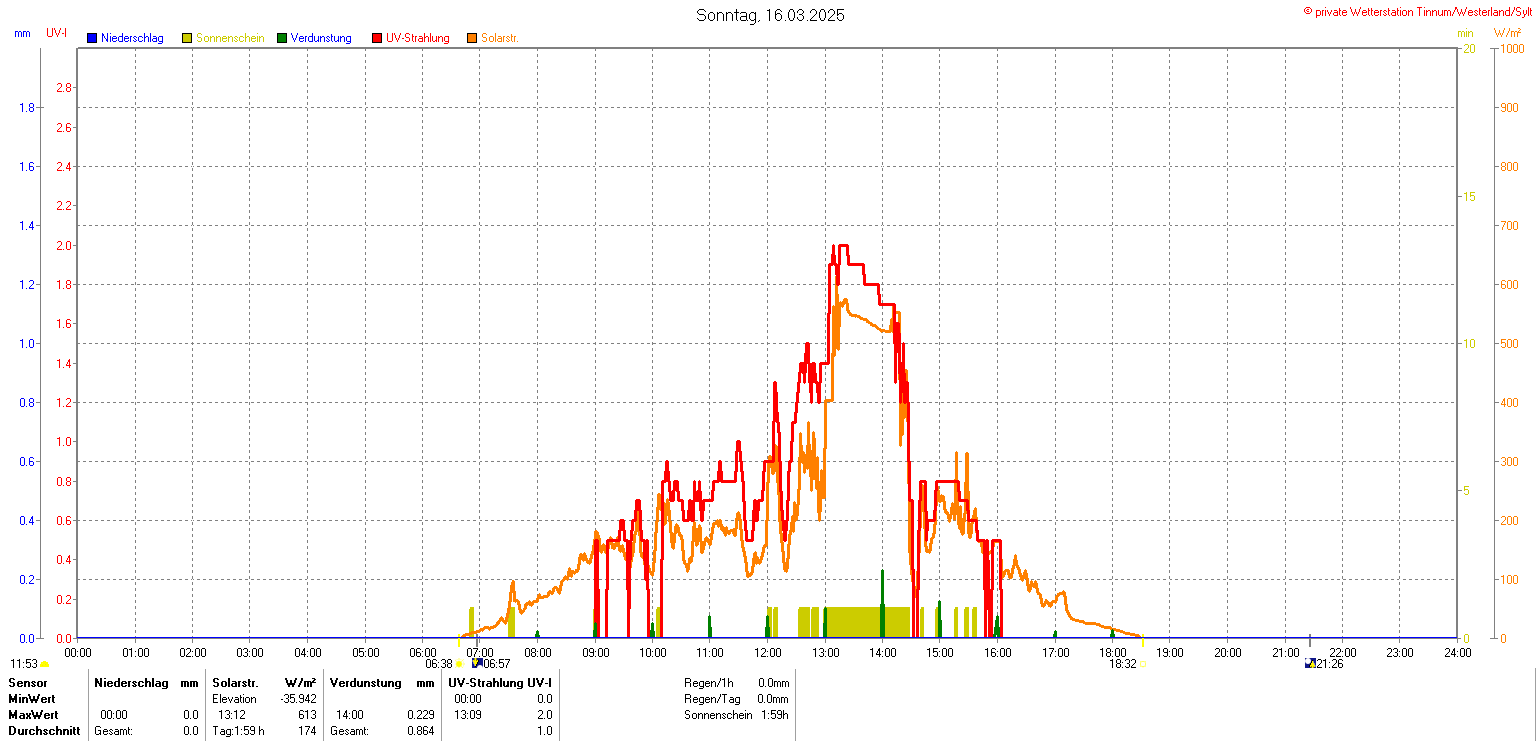Screen dimensions: 1536x741
Task: Click the Solarstr. legend label text
Action: (499, 38)
